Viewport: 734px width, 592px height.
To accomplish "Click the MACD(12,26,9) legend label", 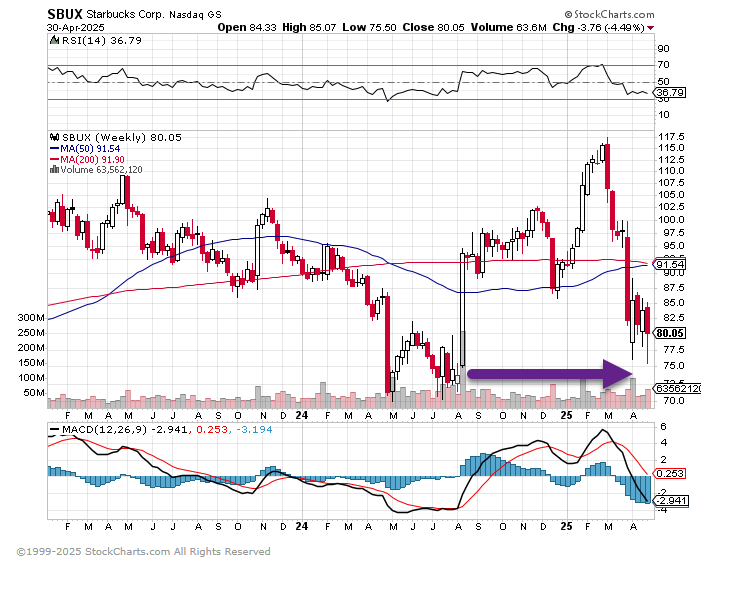I will coord(105,430).
